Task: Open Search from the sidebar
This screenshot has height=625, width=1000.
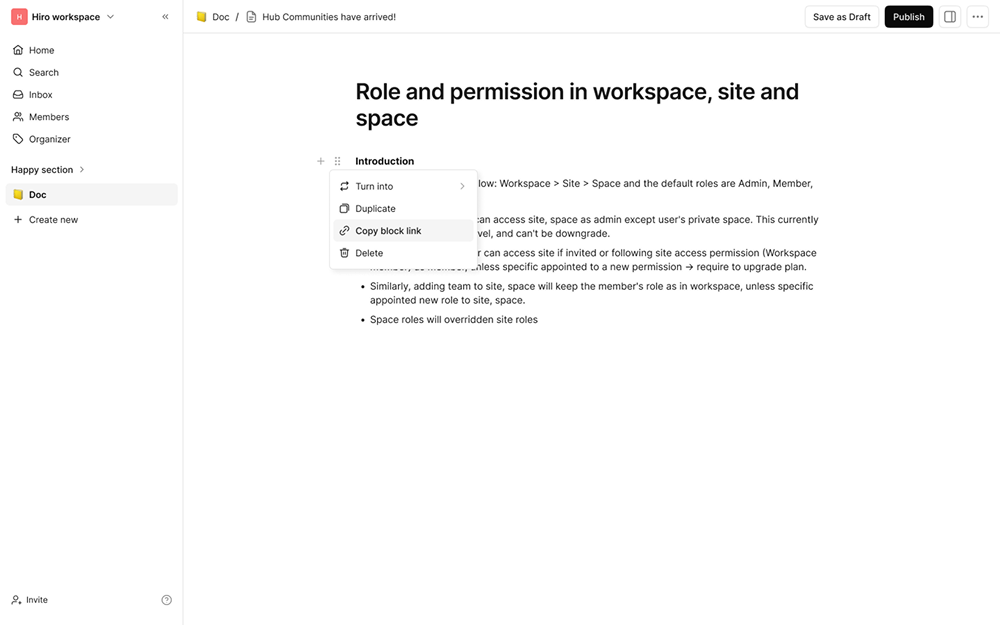Action: tap(91, 72)
